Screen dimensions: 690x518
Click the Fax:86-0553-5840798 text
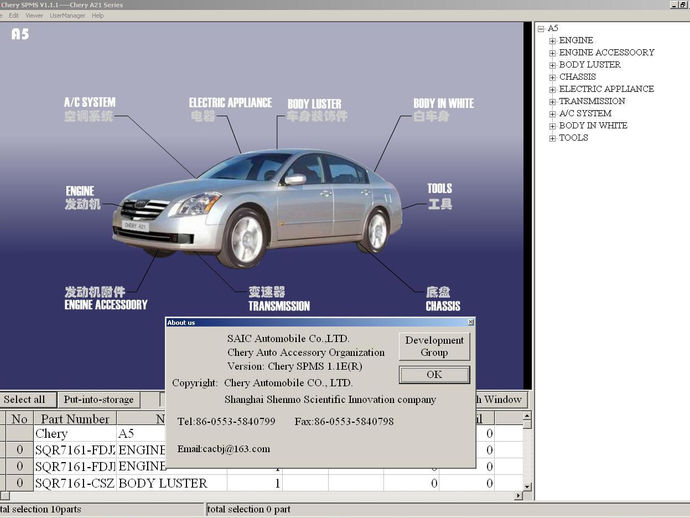point(344,421)
